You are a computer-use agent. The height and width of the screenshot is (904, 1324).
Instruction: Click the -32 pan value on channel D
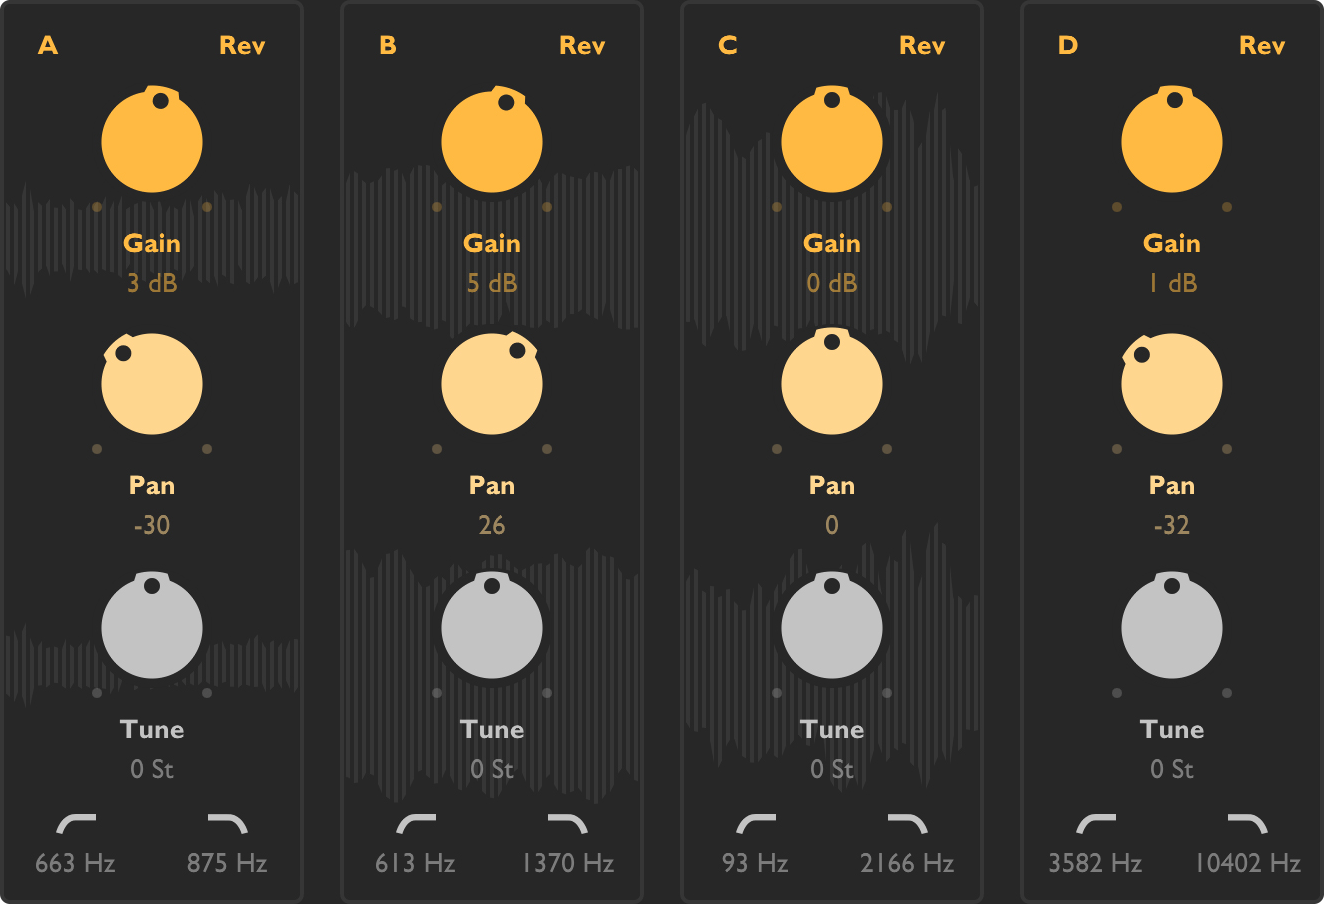(1172, 526)
